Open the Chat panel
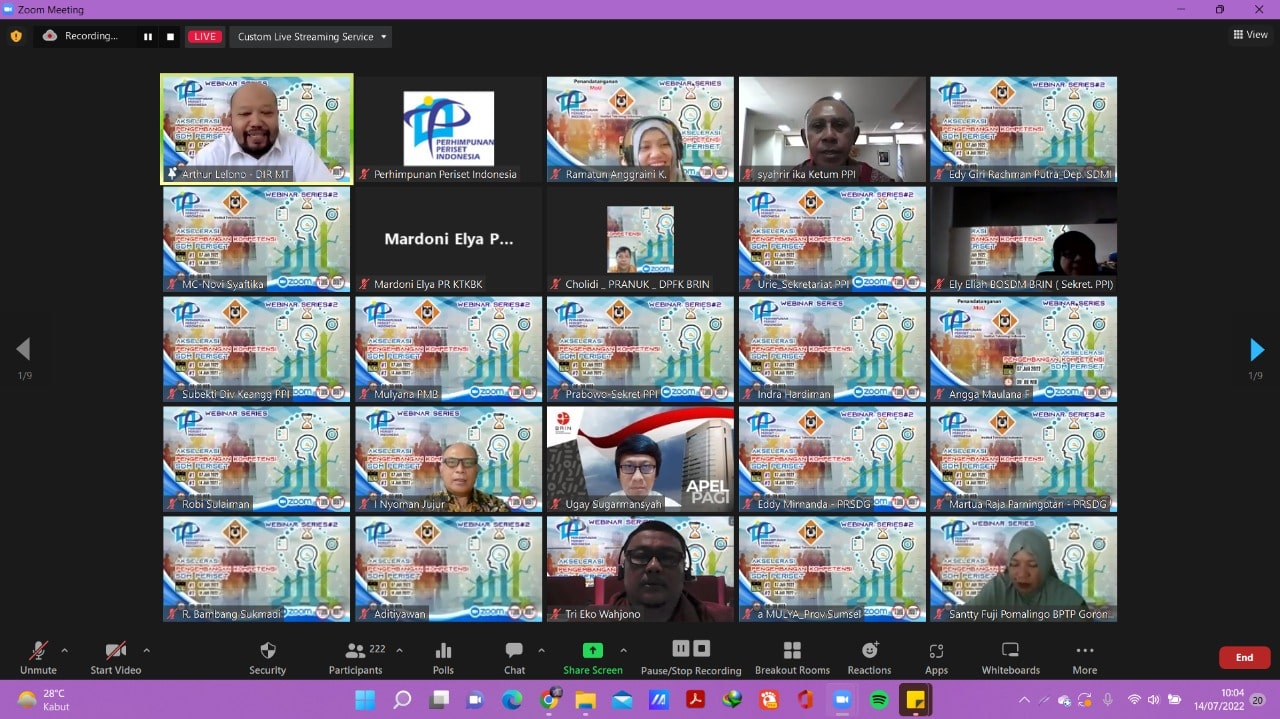Screen dimensions: 1280x719 514,651
